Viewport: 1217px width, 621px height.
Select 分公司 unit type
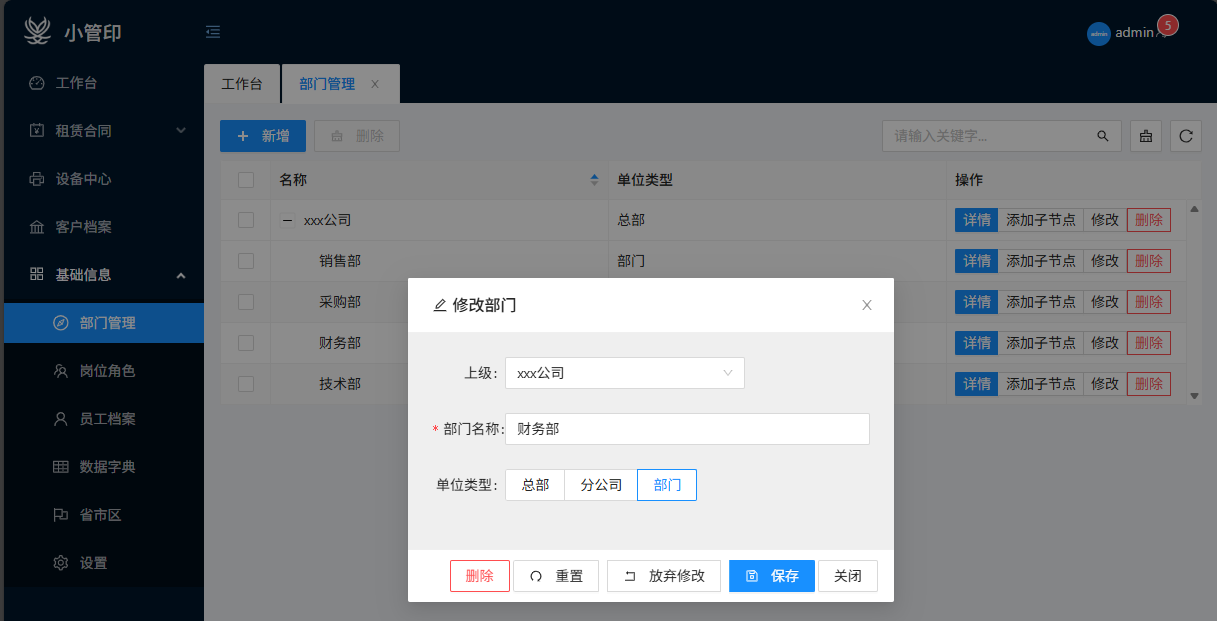point(601,485)
